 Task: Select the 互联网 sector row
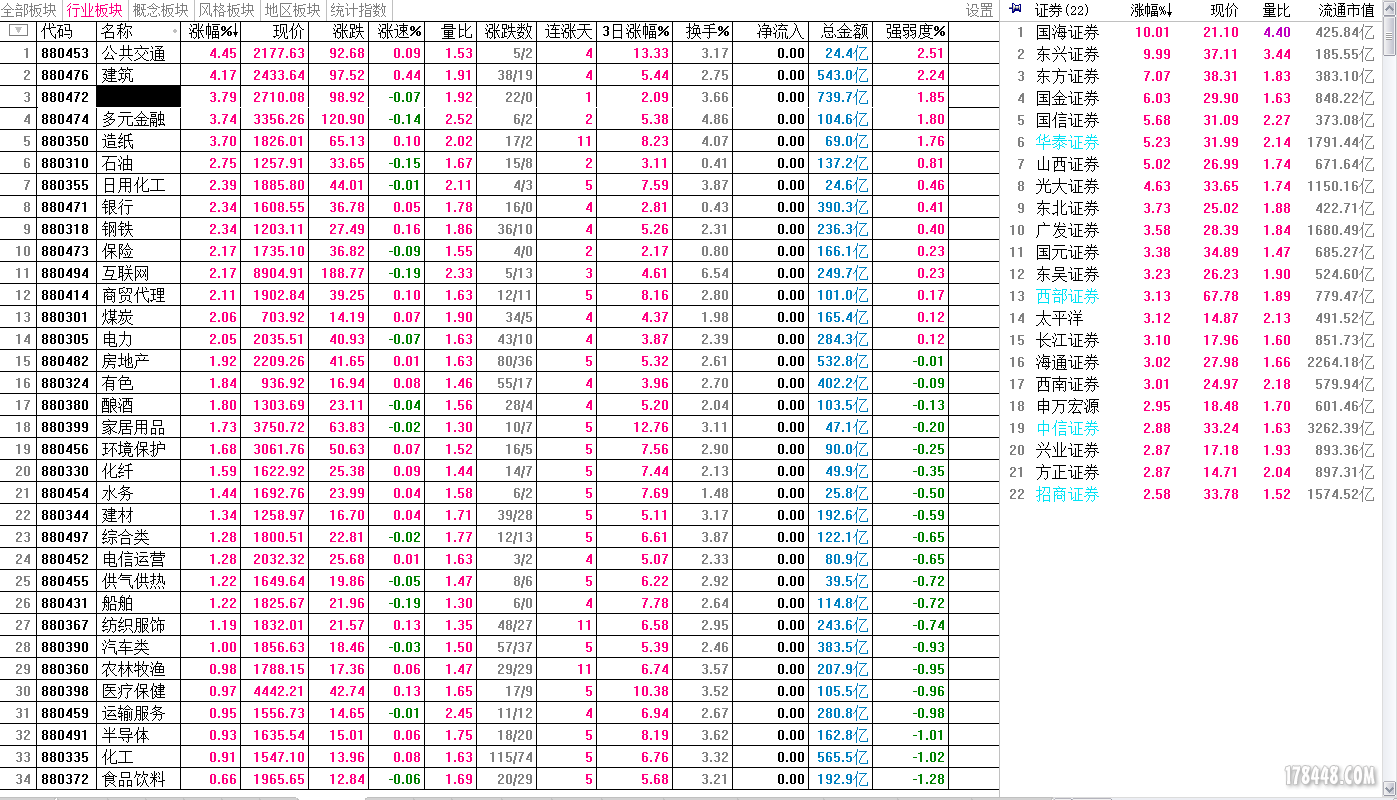[x=500, y=273]
